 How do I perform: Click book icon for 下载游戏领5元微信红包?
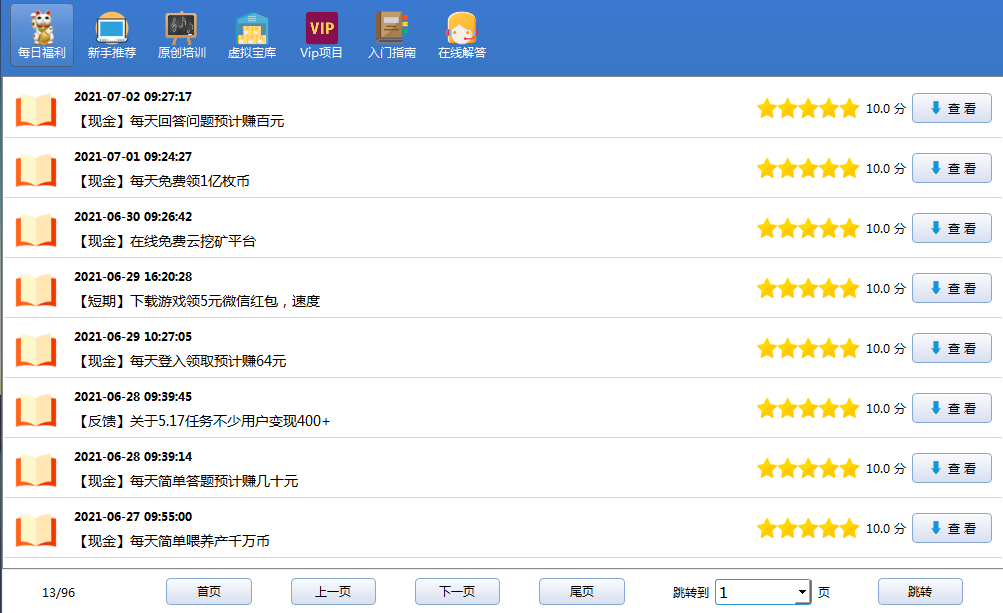[x=36, y=290]
